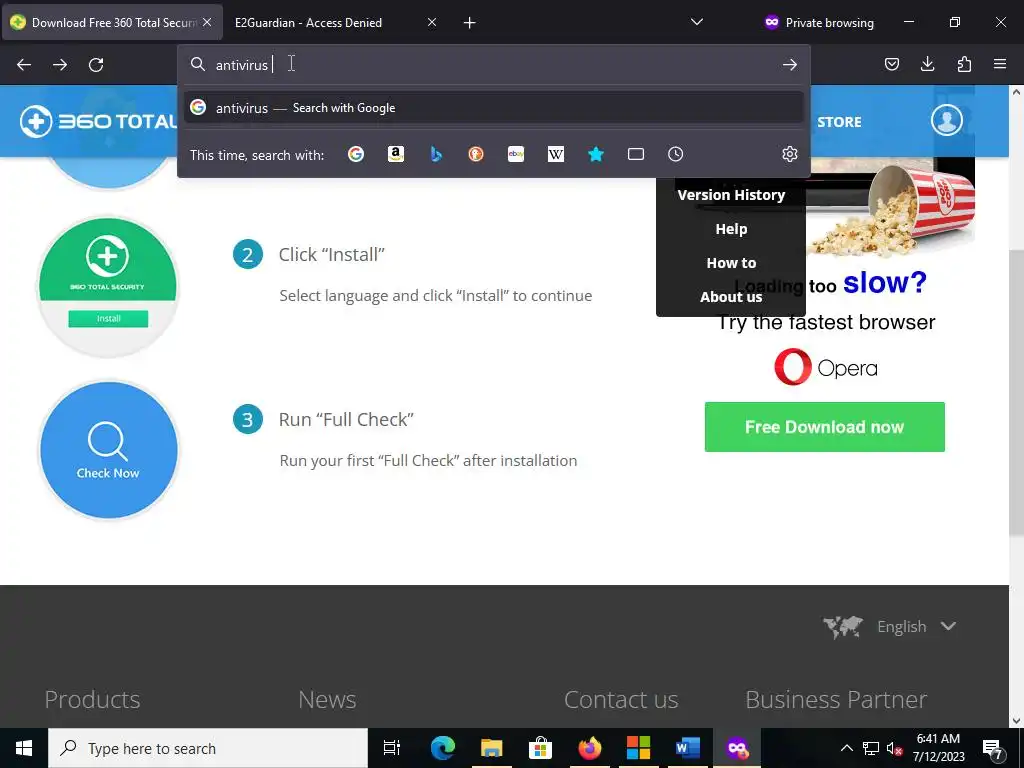Open the Extensions puzzle icon

[964, 64]
